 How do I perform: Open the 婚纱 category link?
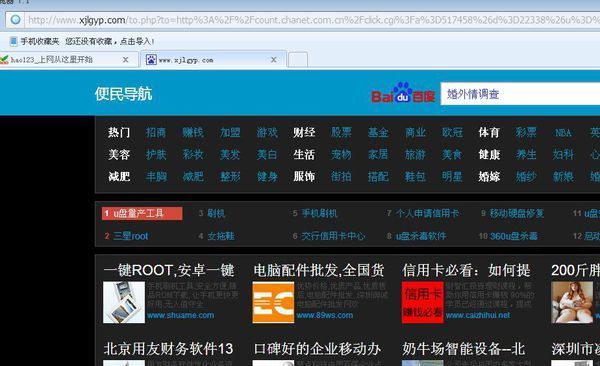(526, 176)
